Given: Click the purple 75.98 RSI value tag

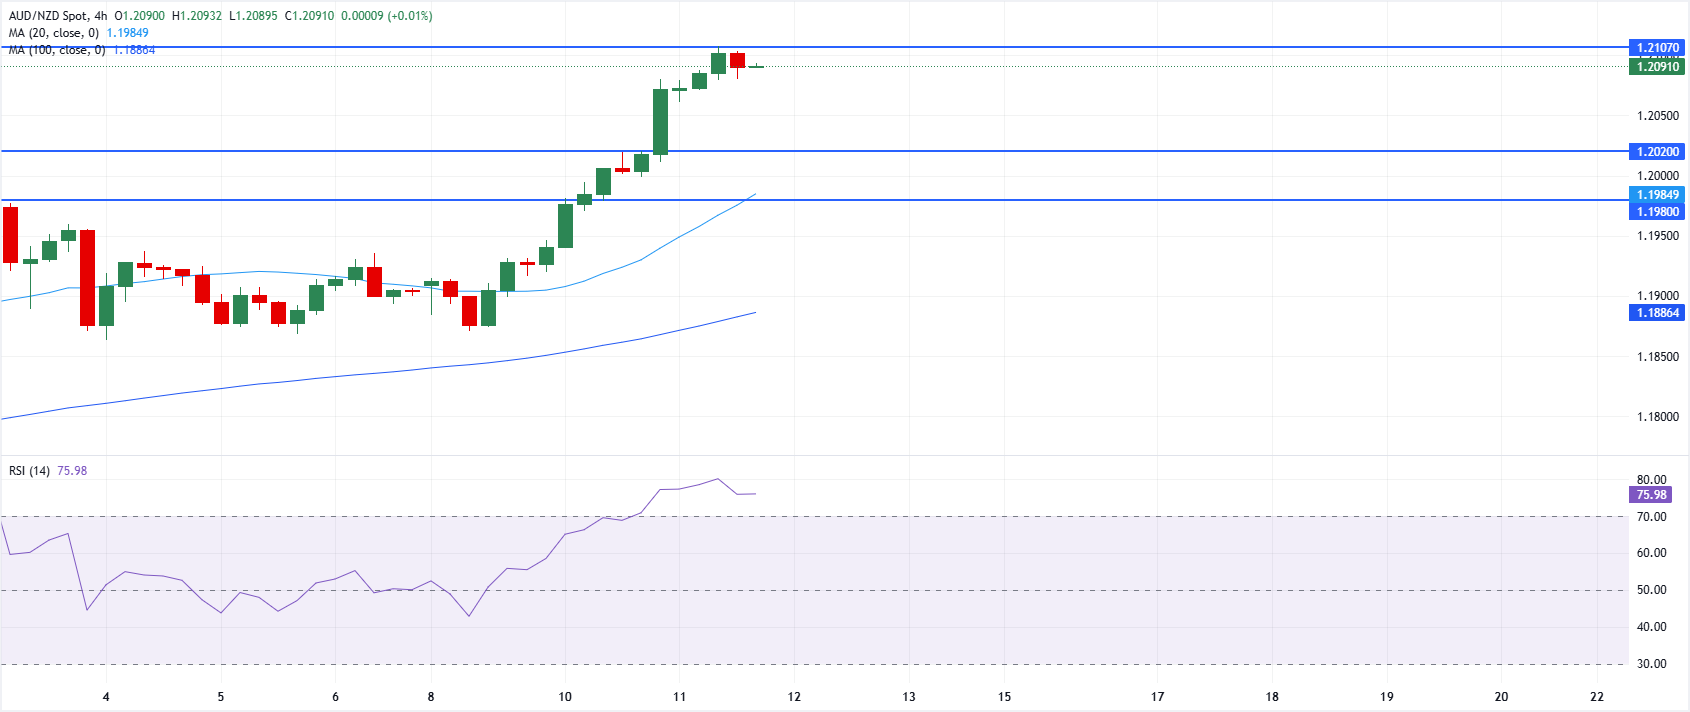Looking at the screenshot, I should [x=1651, y=495].
